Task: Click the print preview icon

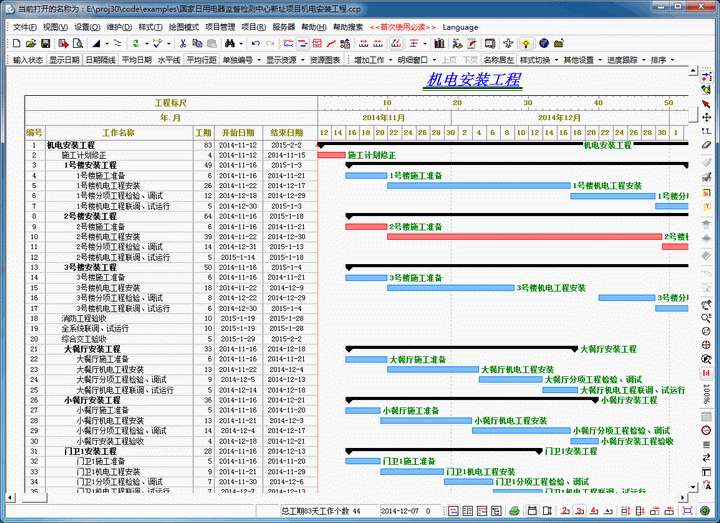Action: 79,44
